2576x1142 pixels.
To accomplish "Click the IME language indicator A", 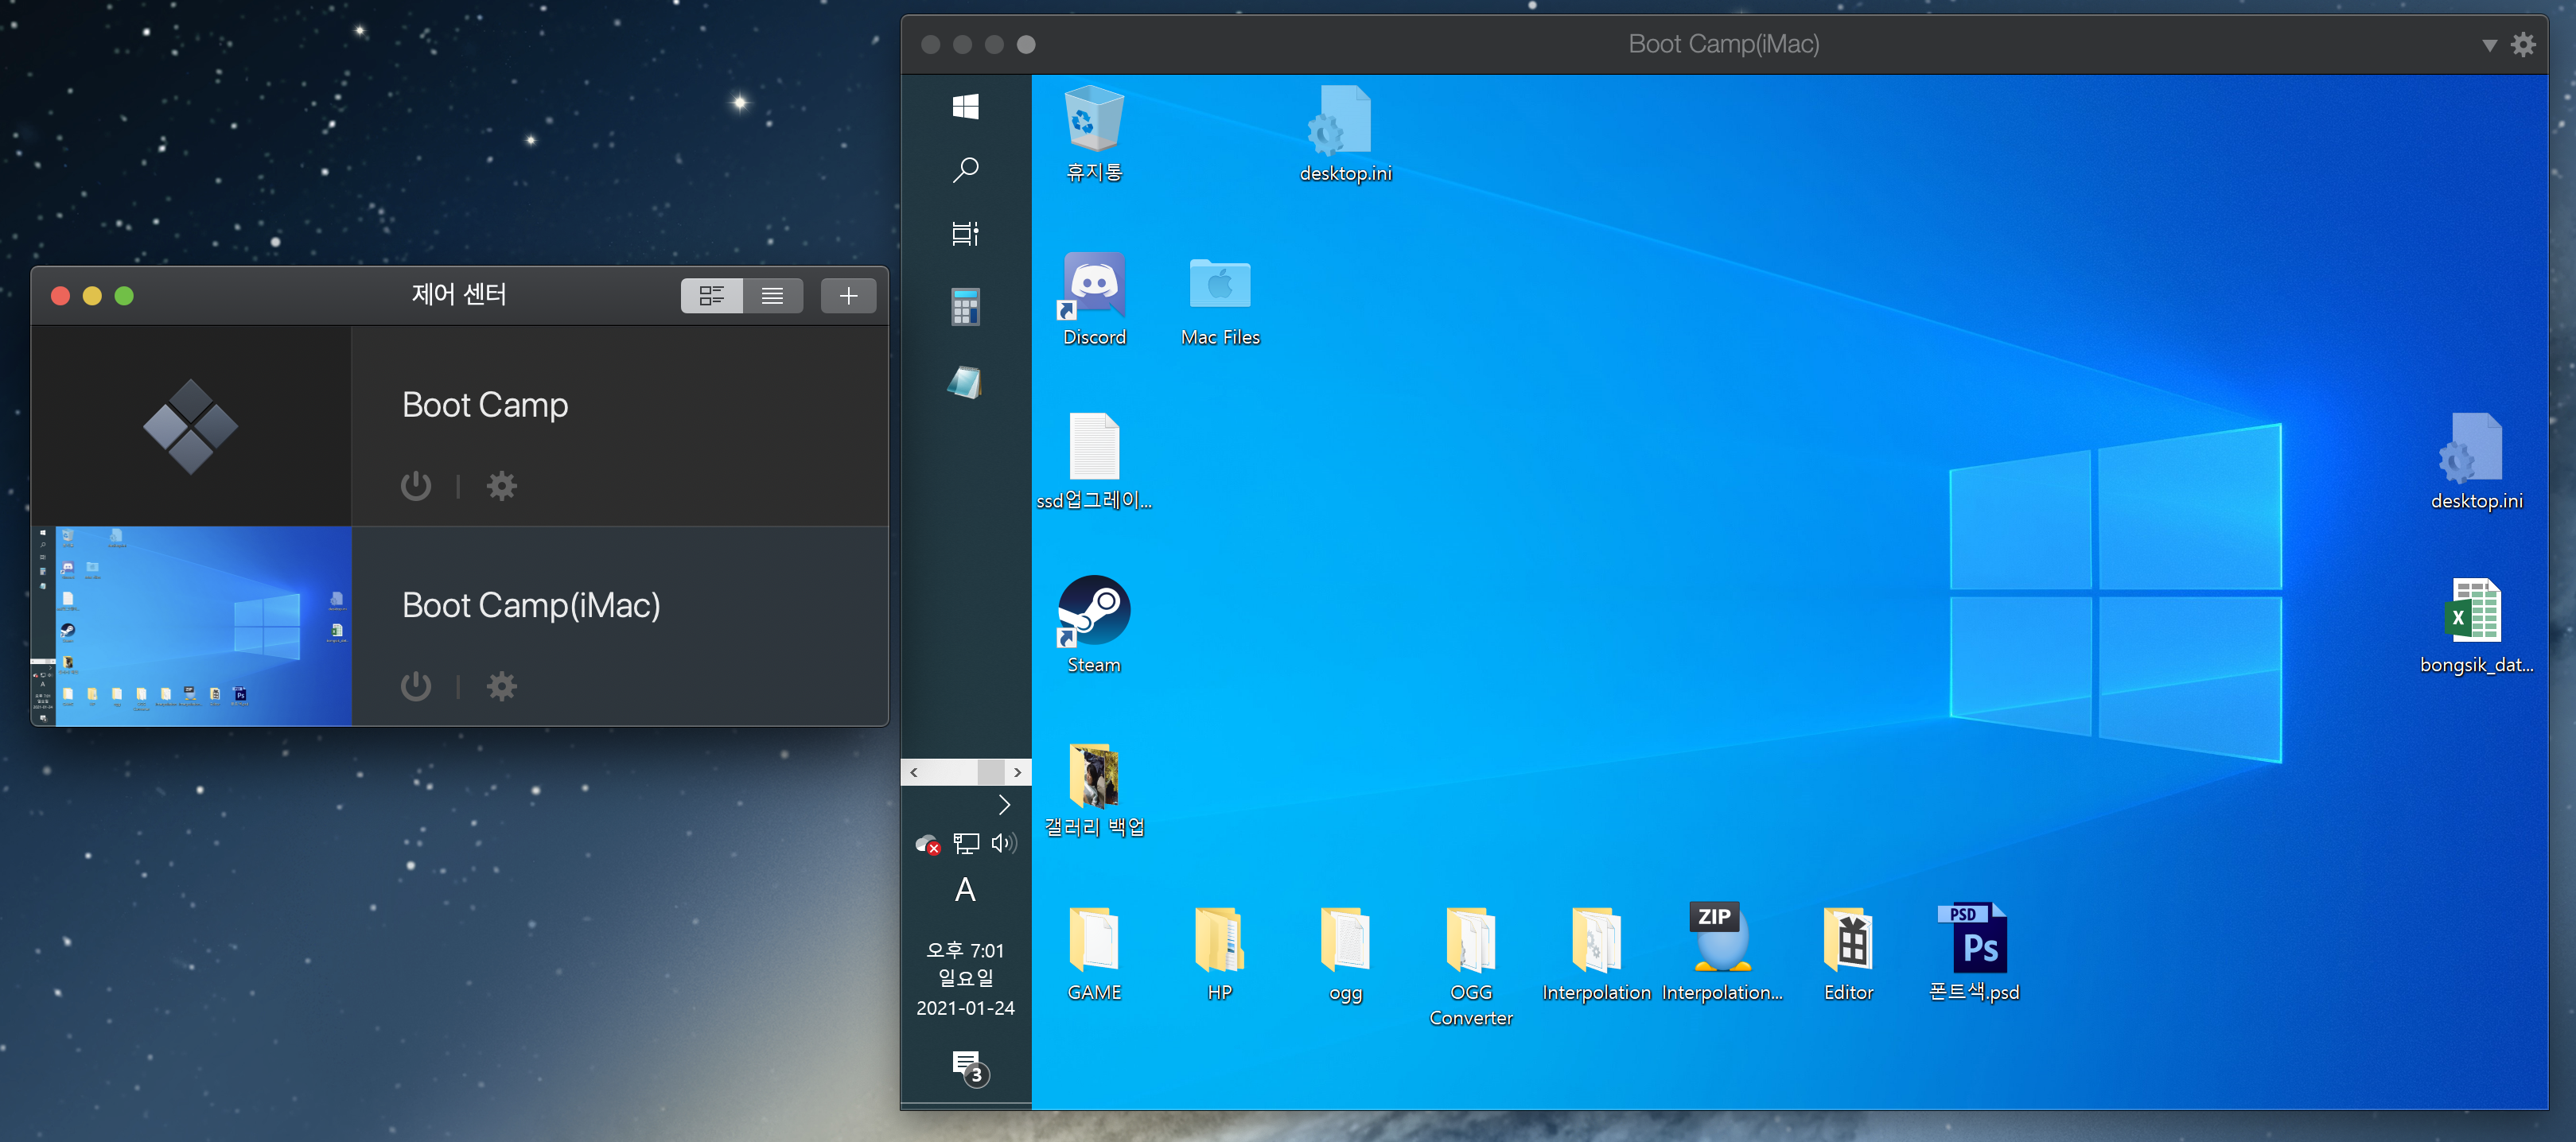I will [x=965, y=889].
